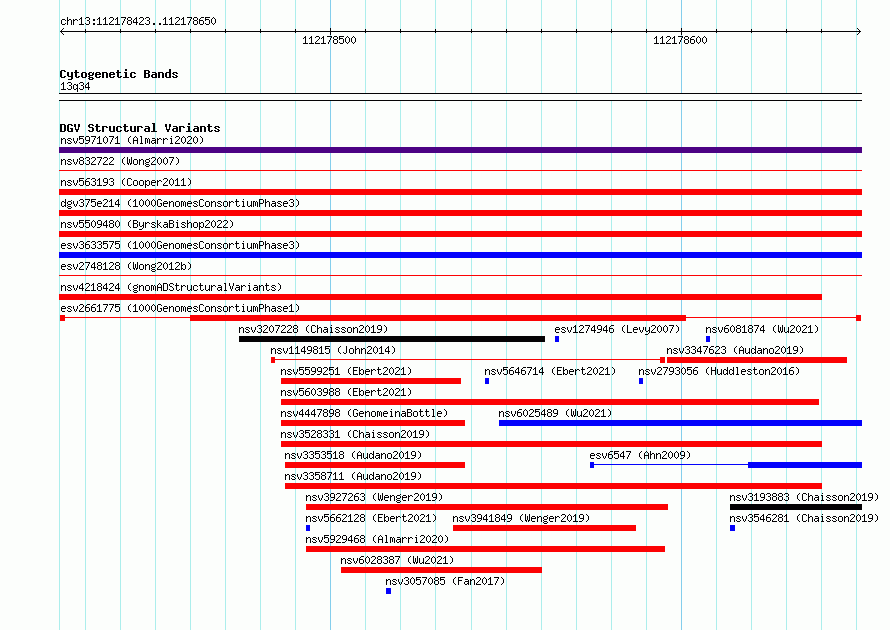Click nsv5662128 (Ebert2021) label

click(x=371, y=518)
